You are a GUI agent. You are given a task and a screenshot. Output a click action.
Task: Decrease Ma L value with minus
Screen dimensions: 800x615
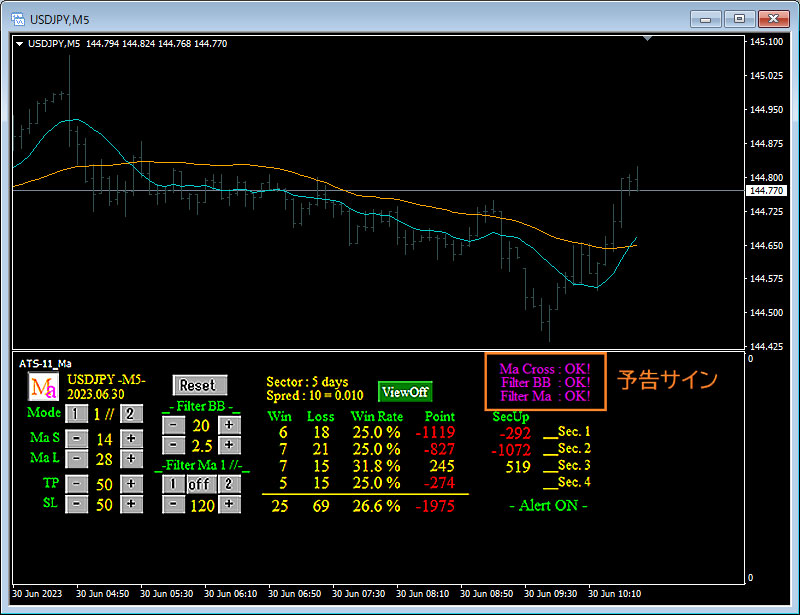coord(77,458)
